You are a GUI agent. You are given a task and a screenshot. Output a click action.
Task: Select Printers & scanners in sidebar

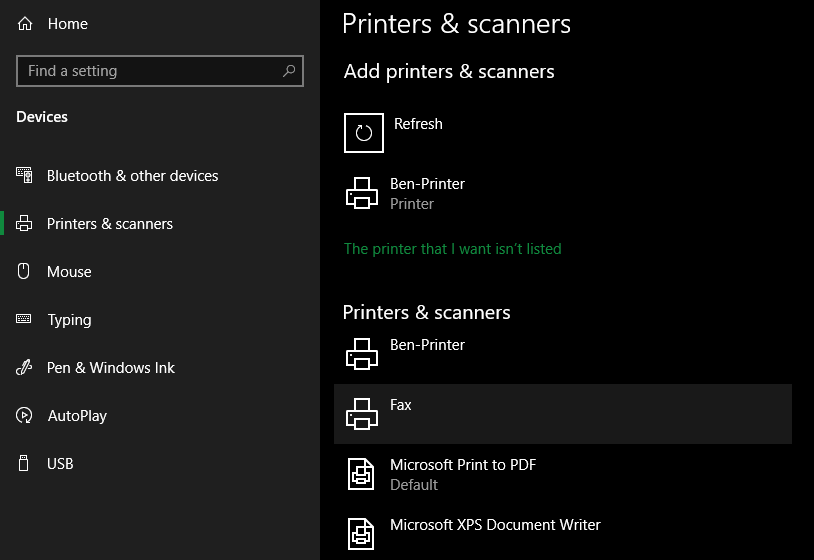[110, 224]
